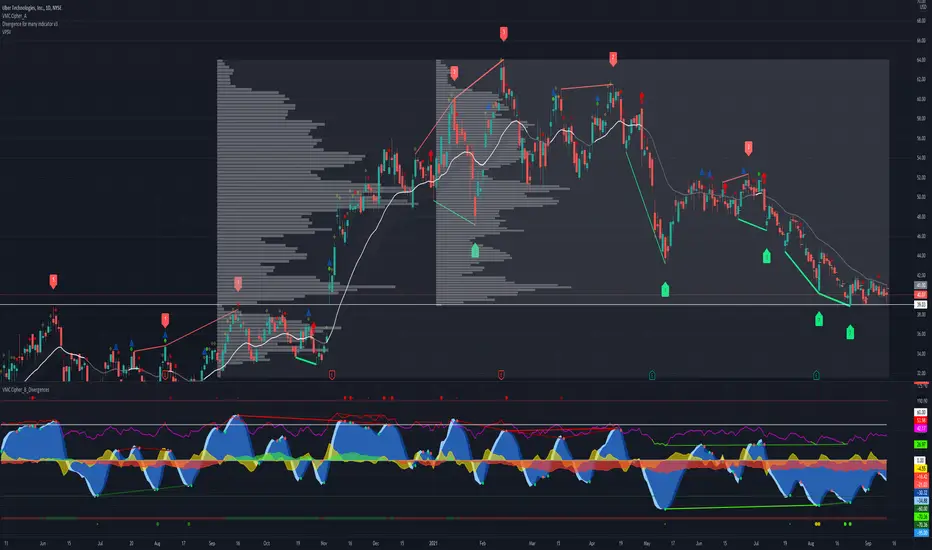Viewport: 932px width, 550px height.
Task: Select the VMC Cipher_A indicator legend
Action: [14, 16]
